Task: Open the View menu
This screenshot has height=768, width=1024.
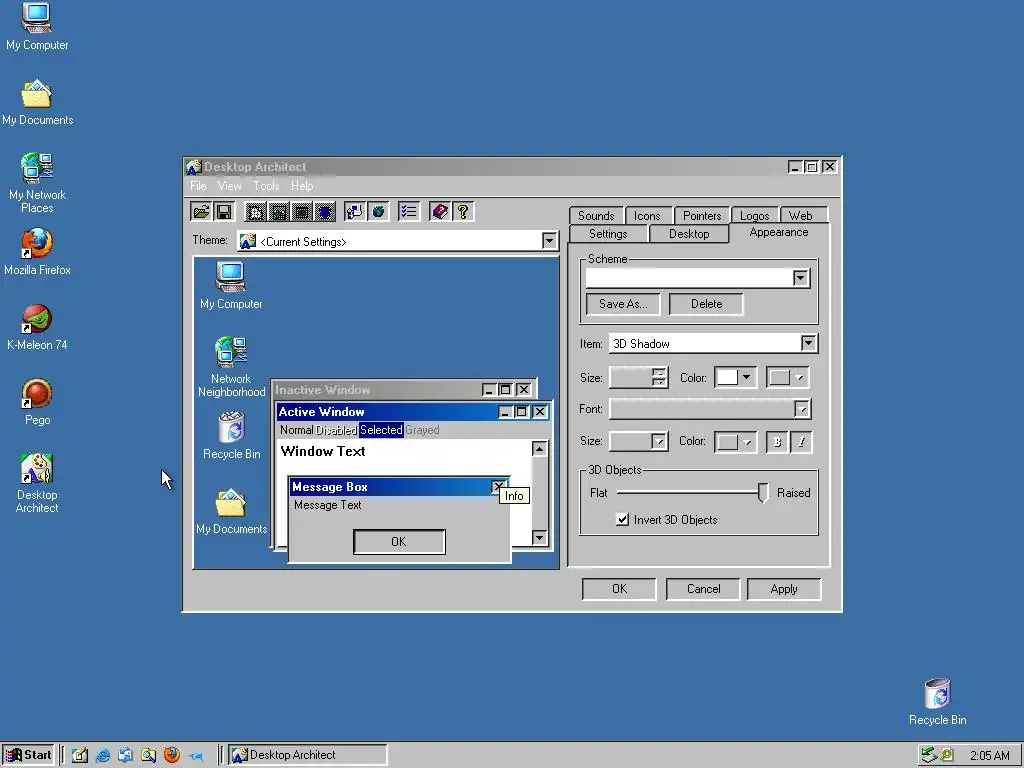Action: point(229,186)
